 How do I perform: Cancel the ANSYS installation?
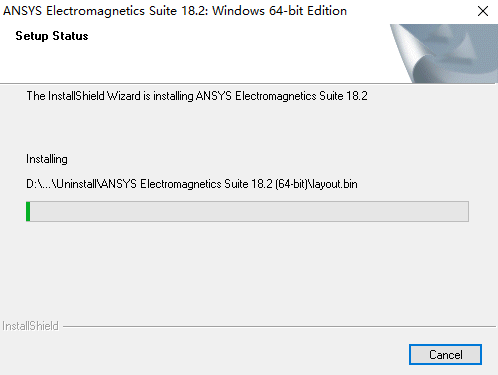tap(445, 354)
